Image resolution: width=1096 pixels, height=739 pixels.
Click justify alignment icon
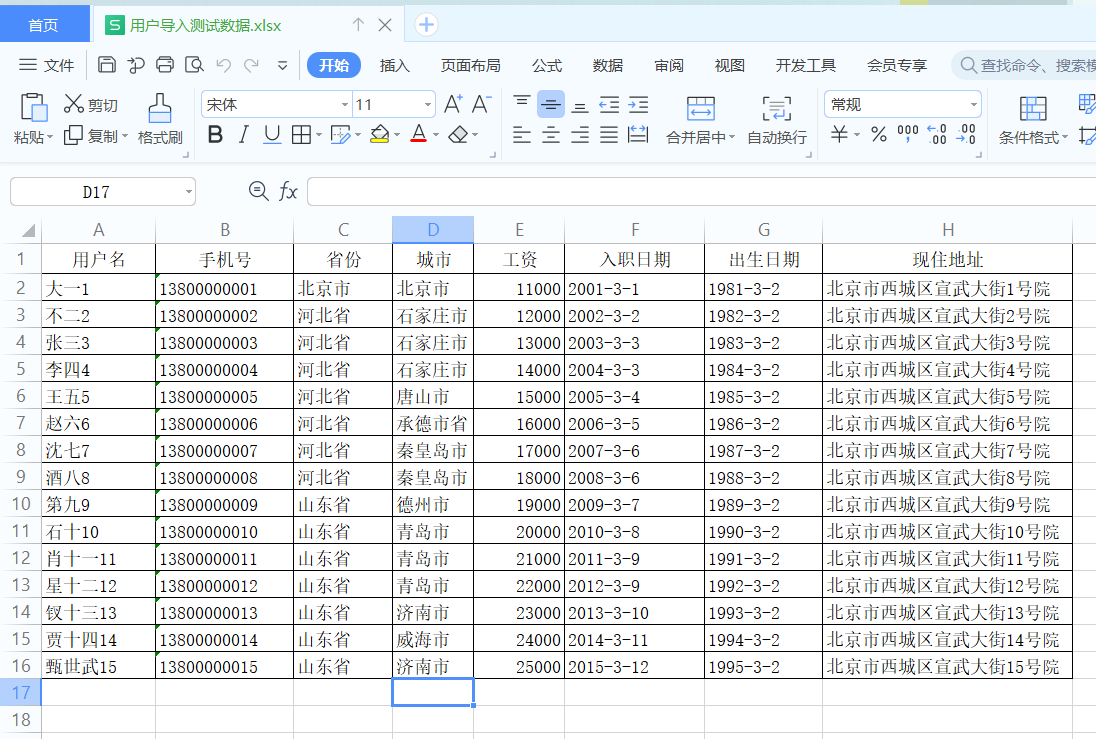609,134
